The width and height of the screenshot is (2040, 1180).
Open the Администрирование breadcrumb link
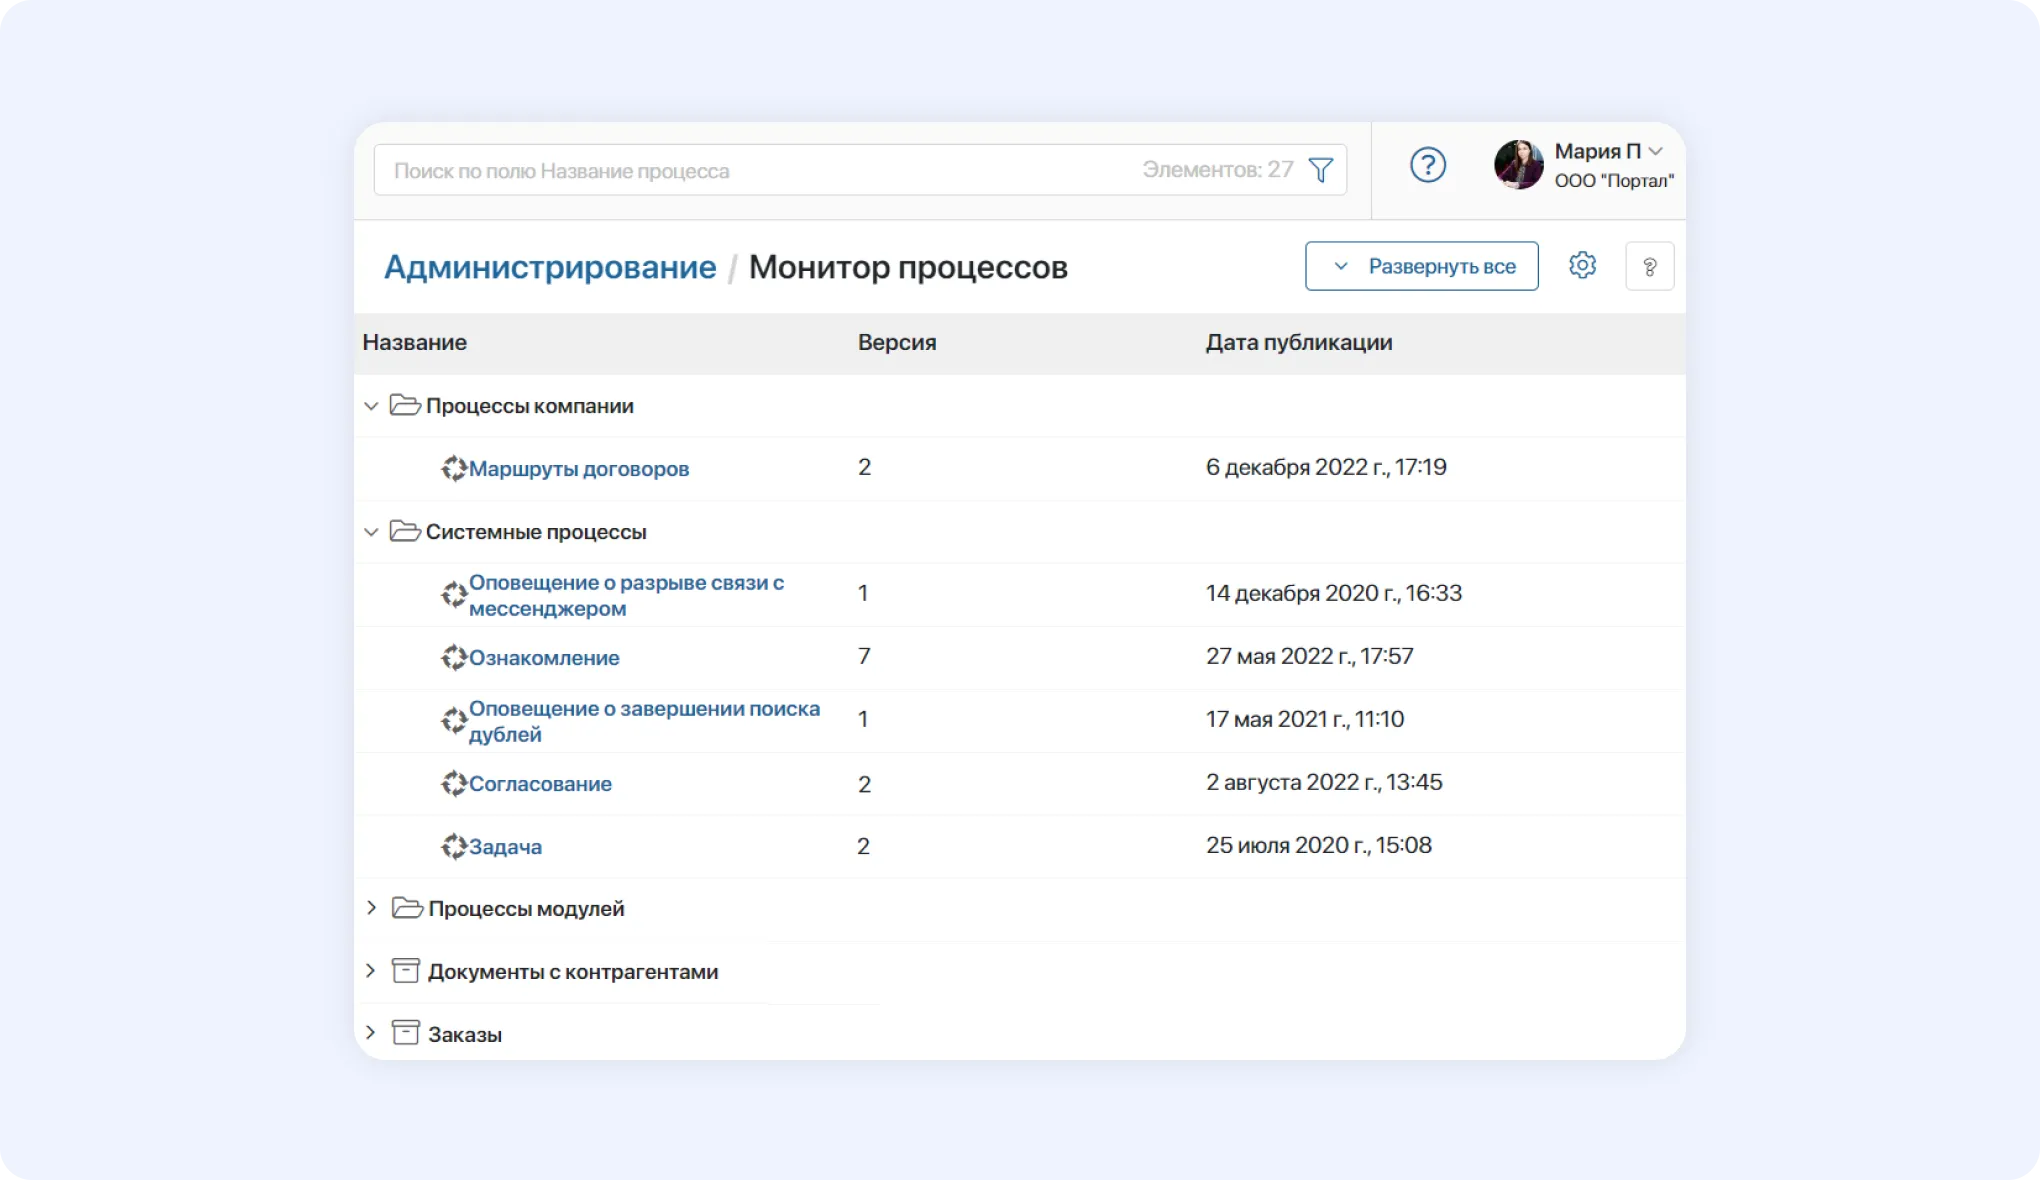click(550, 266)
